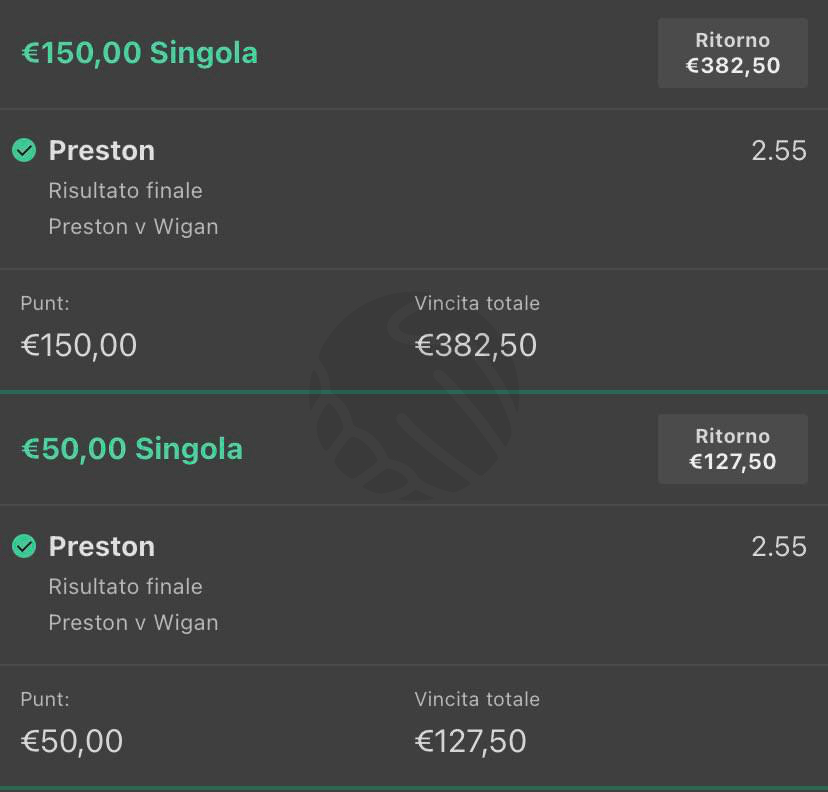The height and width of the screenshot is (792, 828).
Task: Click the Ritorno €127,50 button
Action: click(732, 449)
